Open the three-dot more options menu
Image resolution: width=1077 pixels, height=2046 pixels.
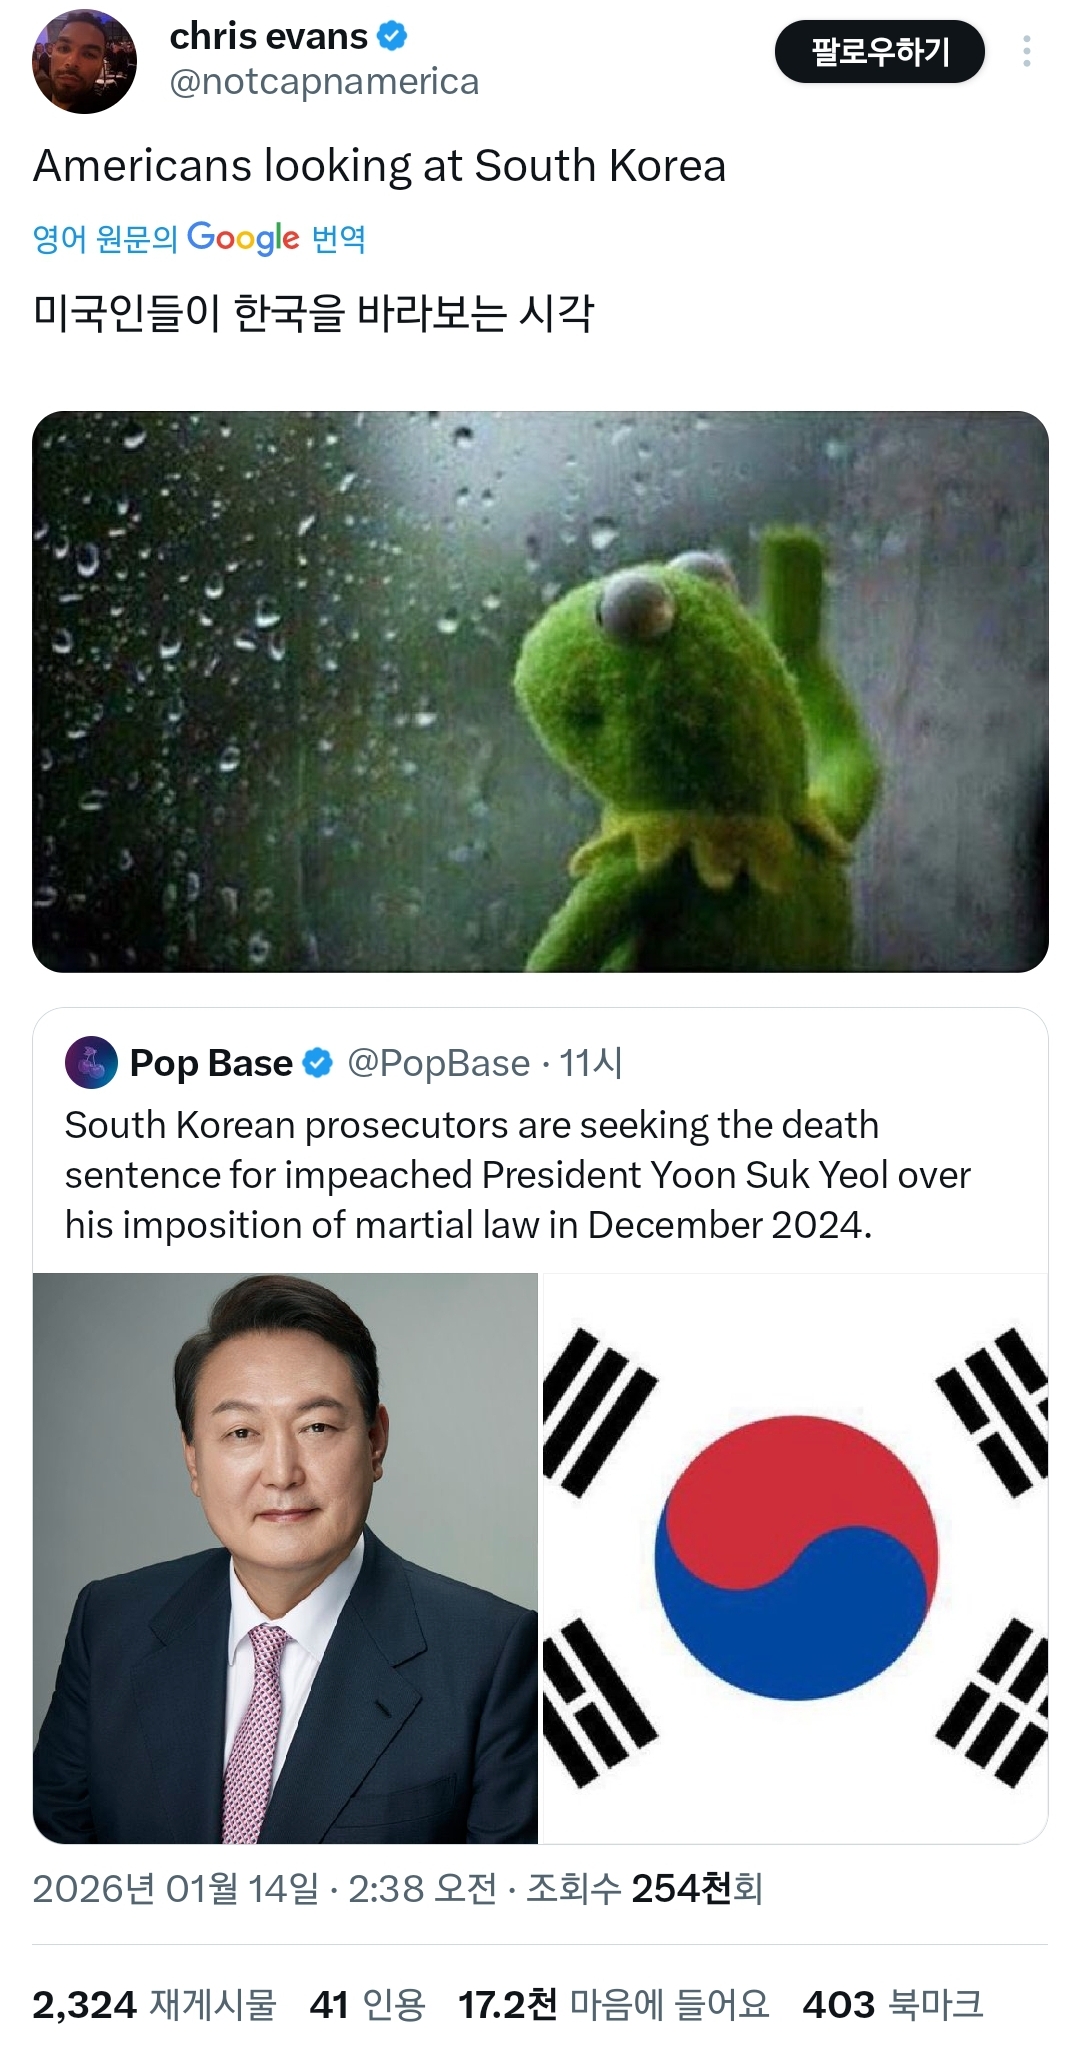tap(1026, 52)
